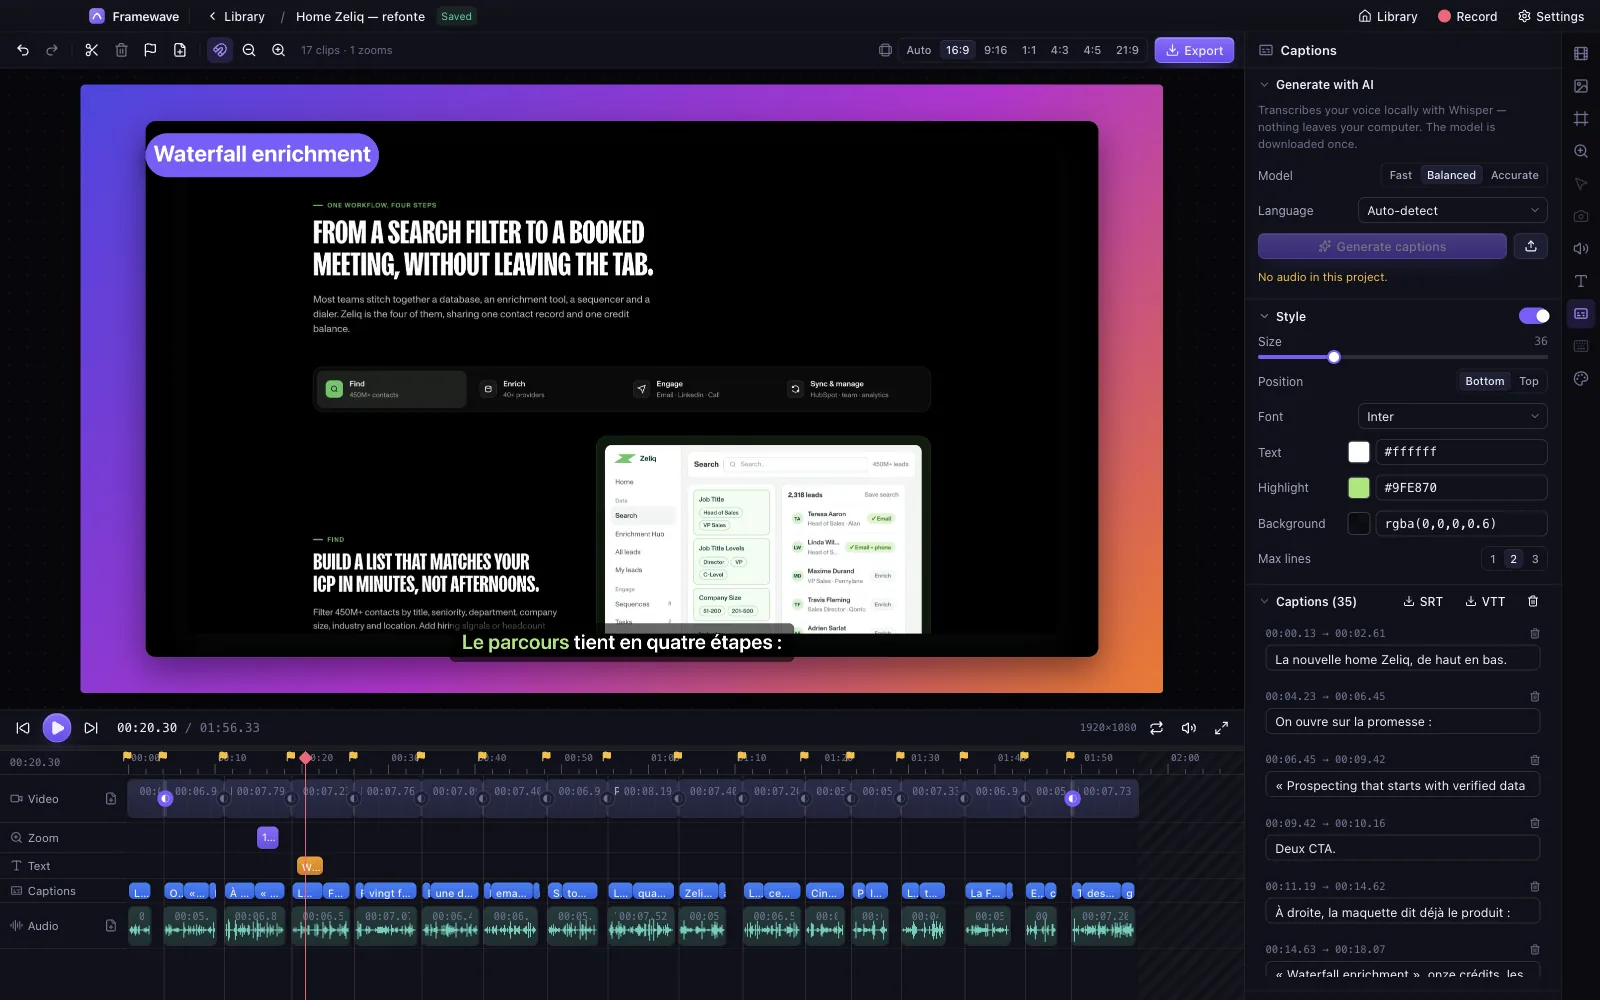Click the redo arrow icon

(x=52, y=50)
